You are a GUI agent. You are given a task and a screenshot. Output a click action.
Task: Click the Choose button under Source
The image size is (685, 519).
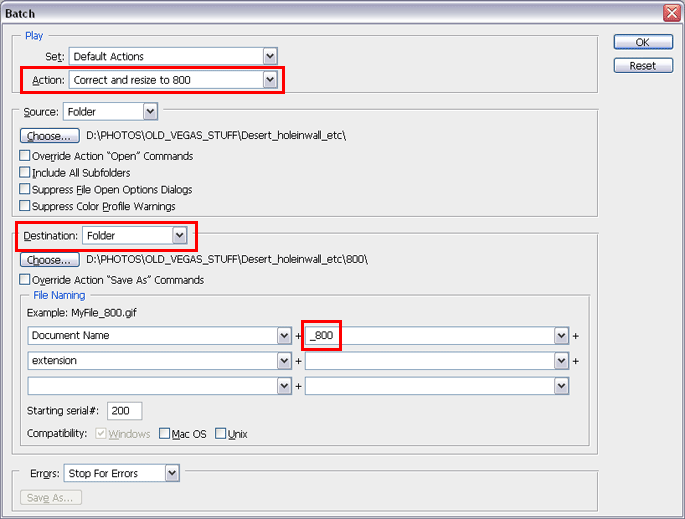49,135
